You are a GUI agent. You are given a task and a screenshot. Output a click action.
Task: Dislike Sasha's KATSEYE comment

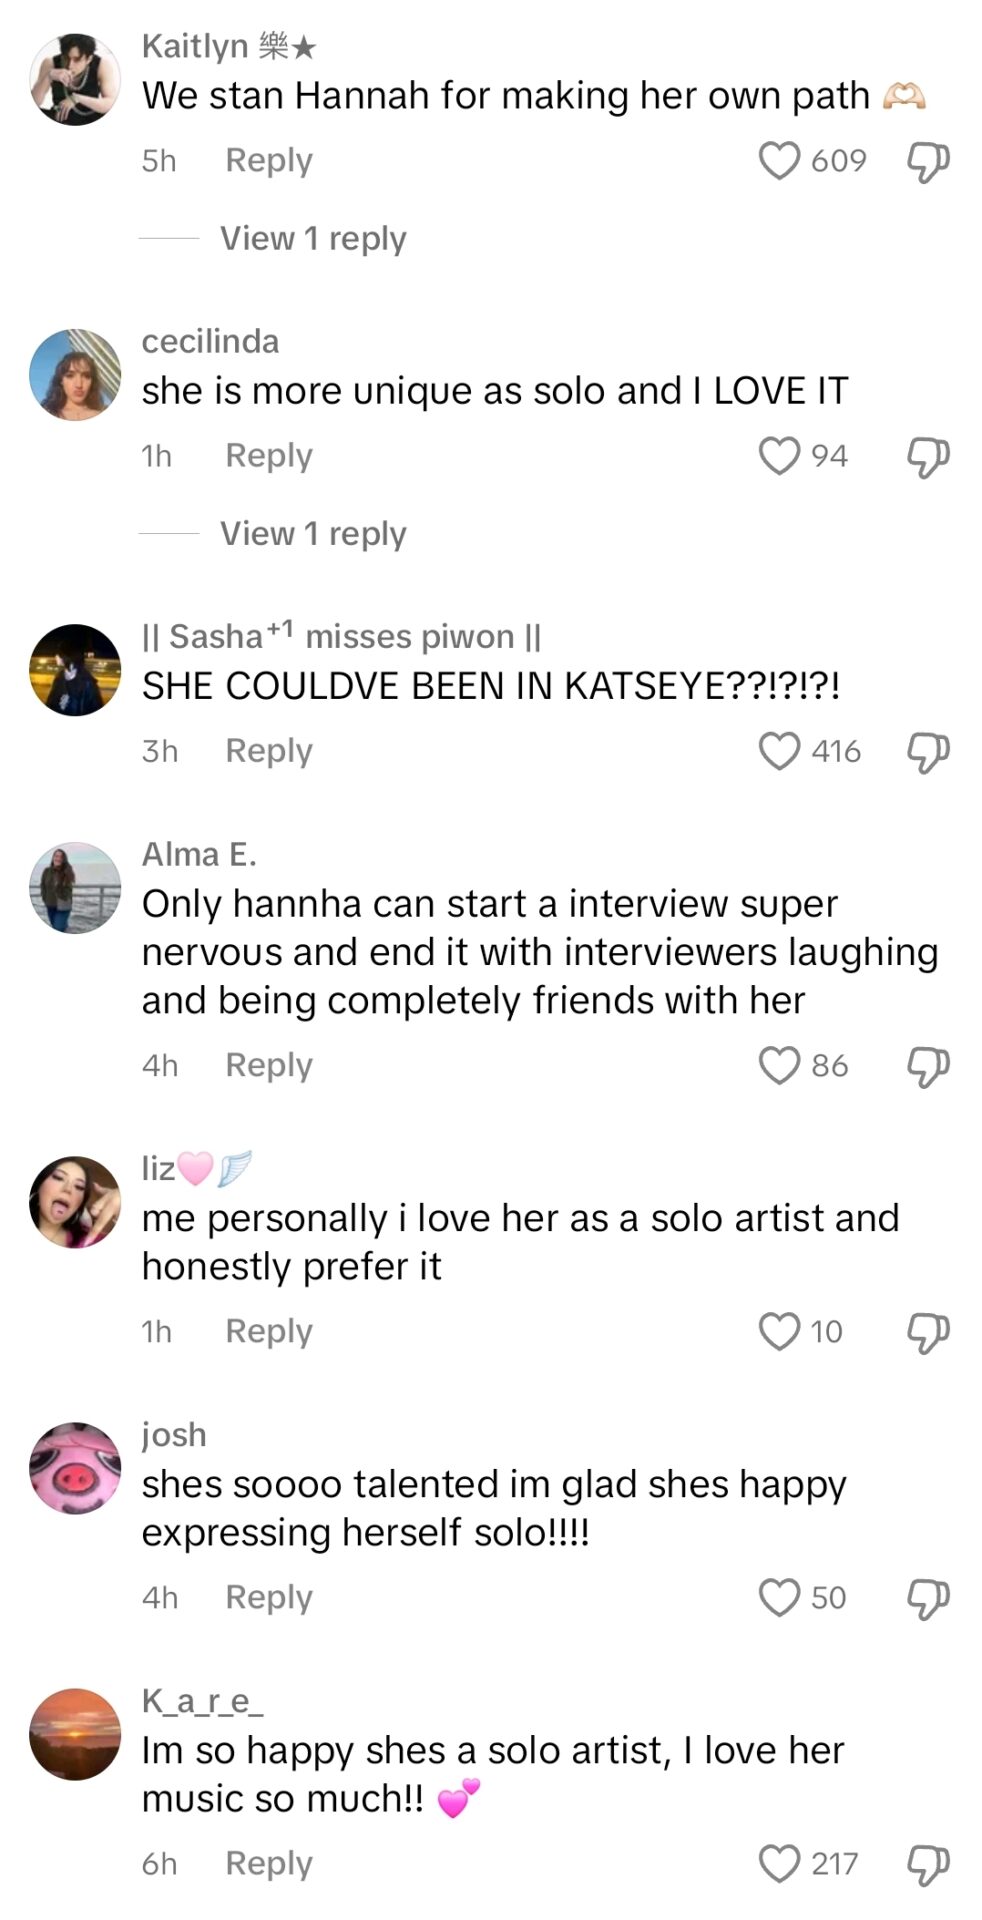tap(927, 751)
